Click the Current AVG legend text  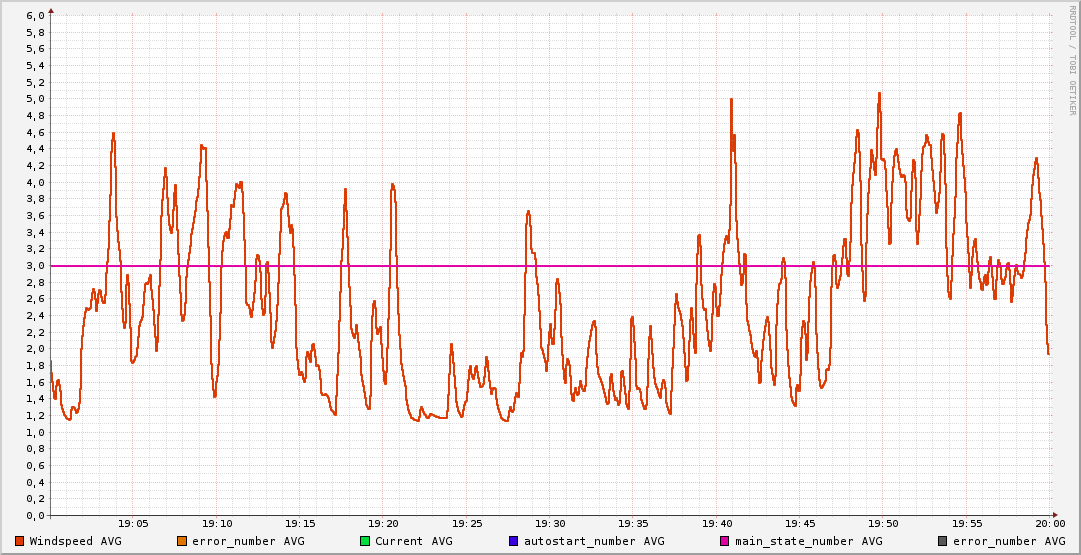point(413,541)
